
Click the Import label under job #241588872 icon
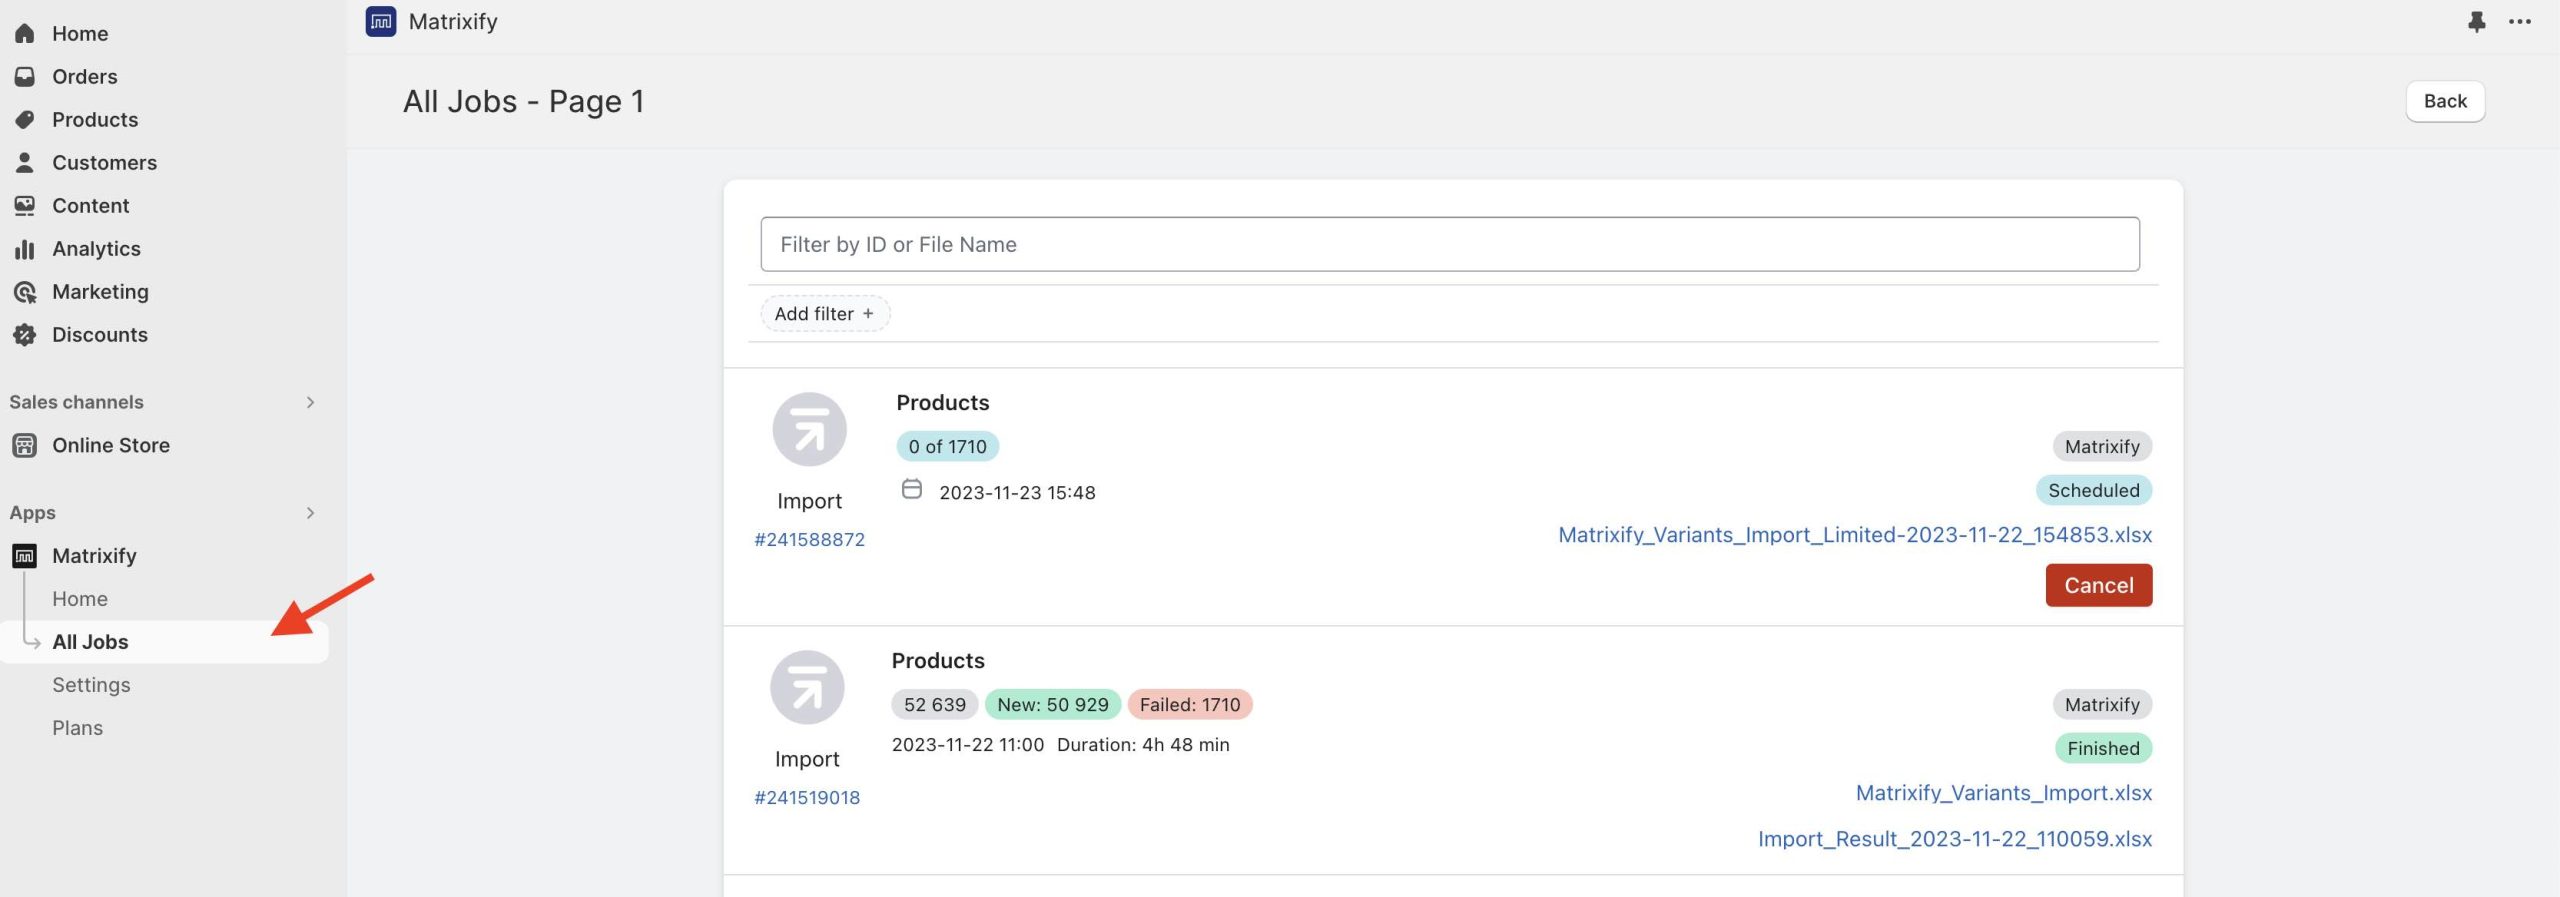[x=809, y=500]
